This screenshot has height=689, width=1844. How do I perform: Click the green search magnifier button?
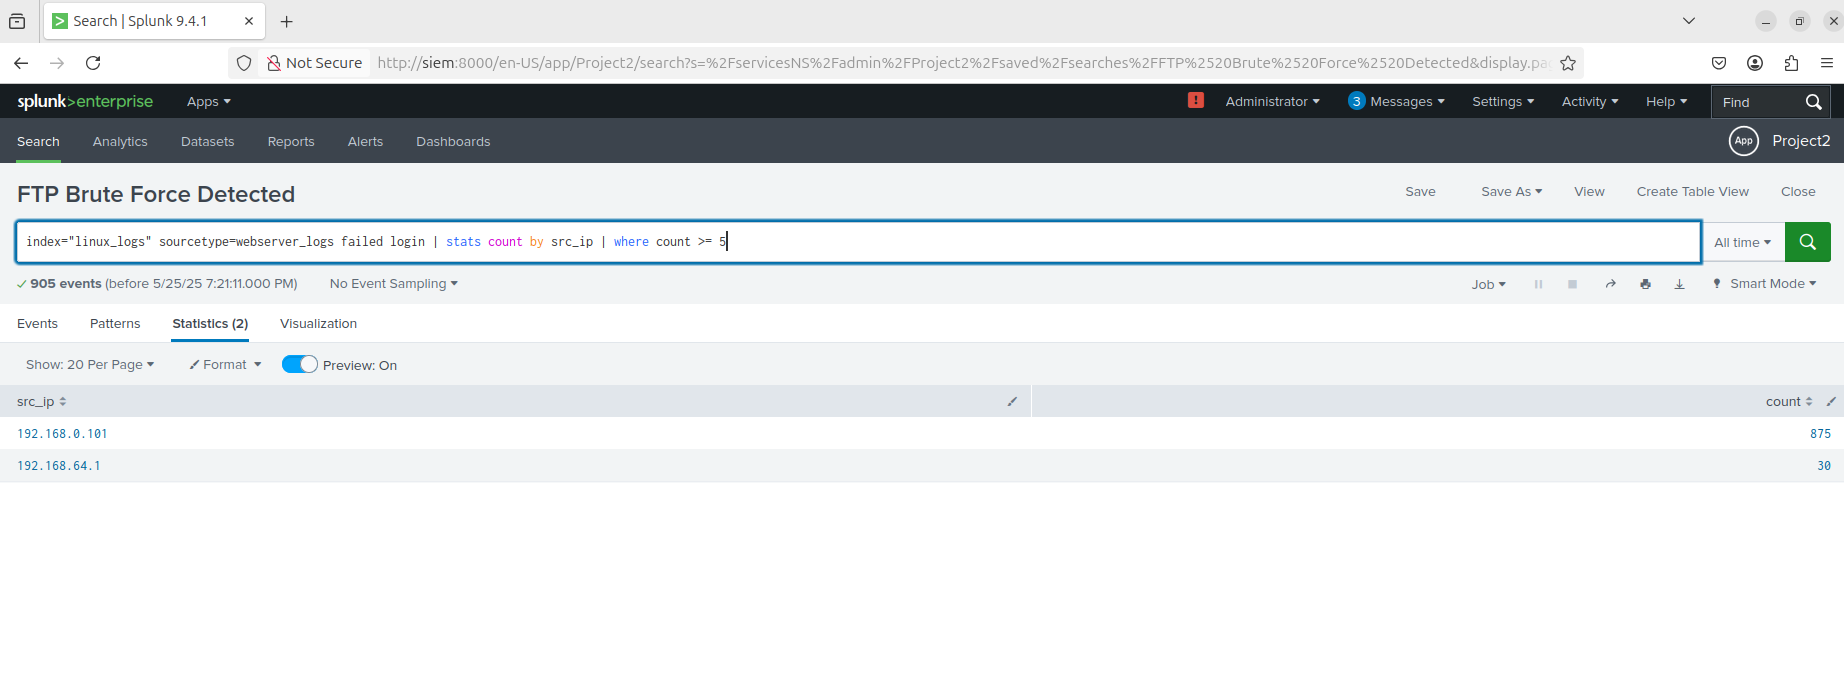pos(1808,242)
